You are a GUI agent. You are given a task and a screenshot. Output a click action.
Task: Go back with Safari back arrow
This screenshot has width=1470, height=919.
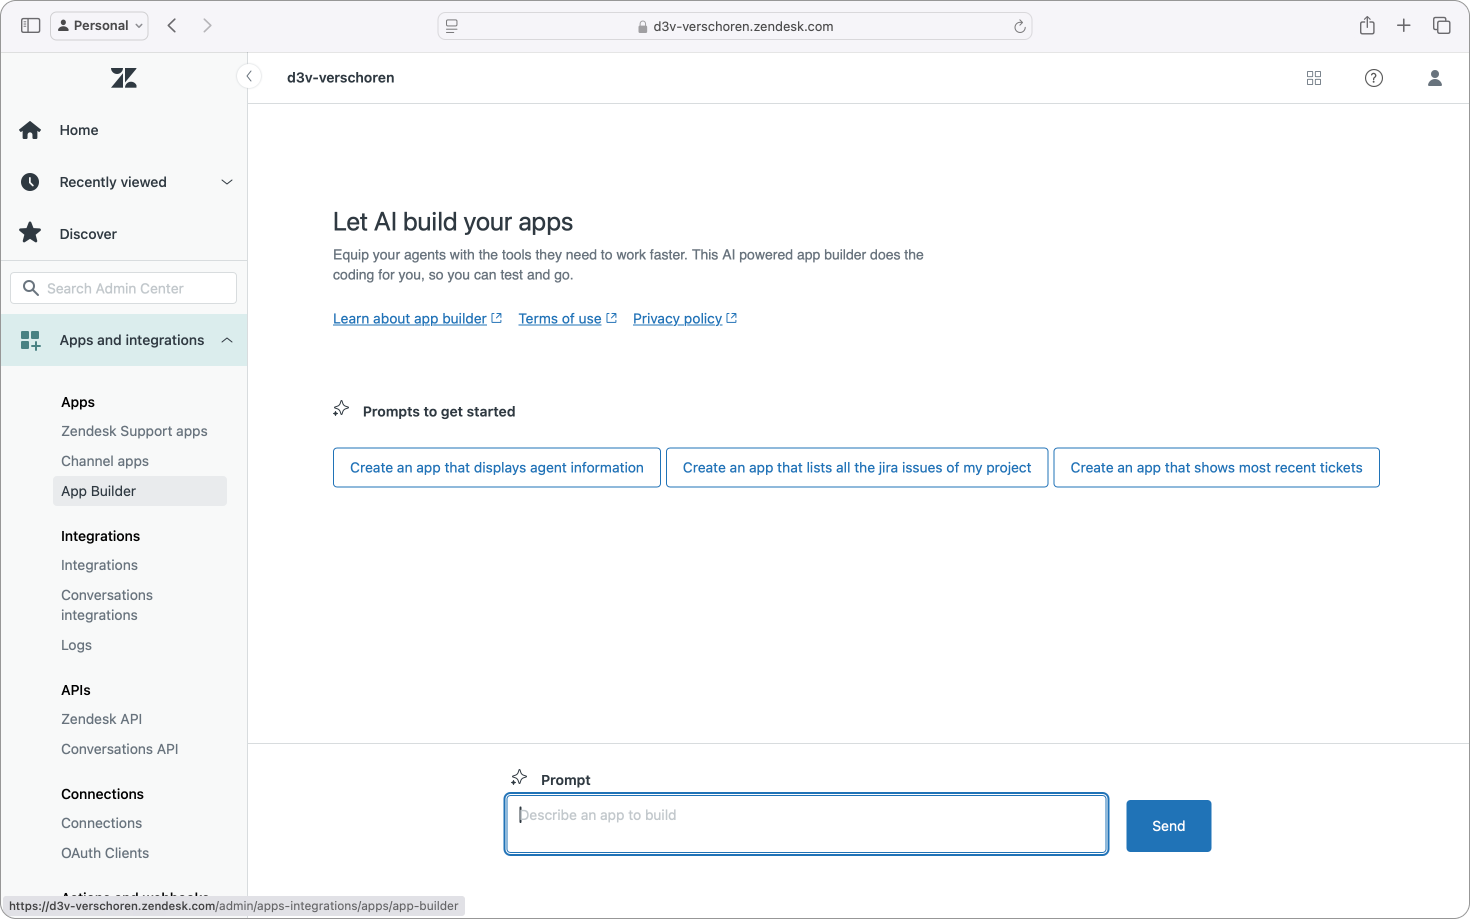tap(172, 26)
